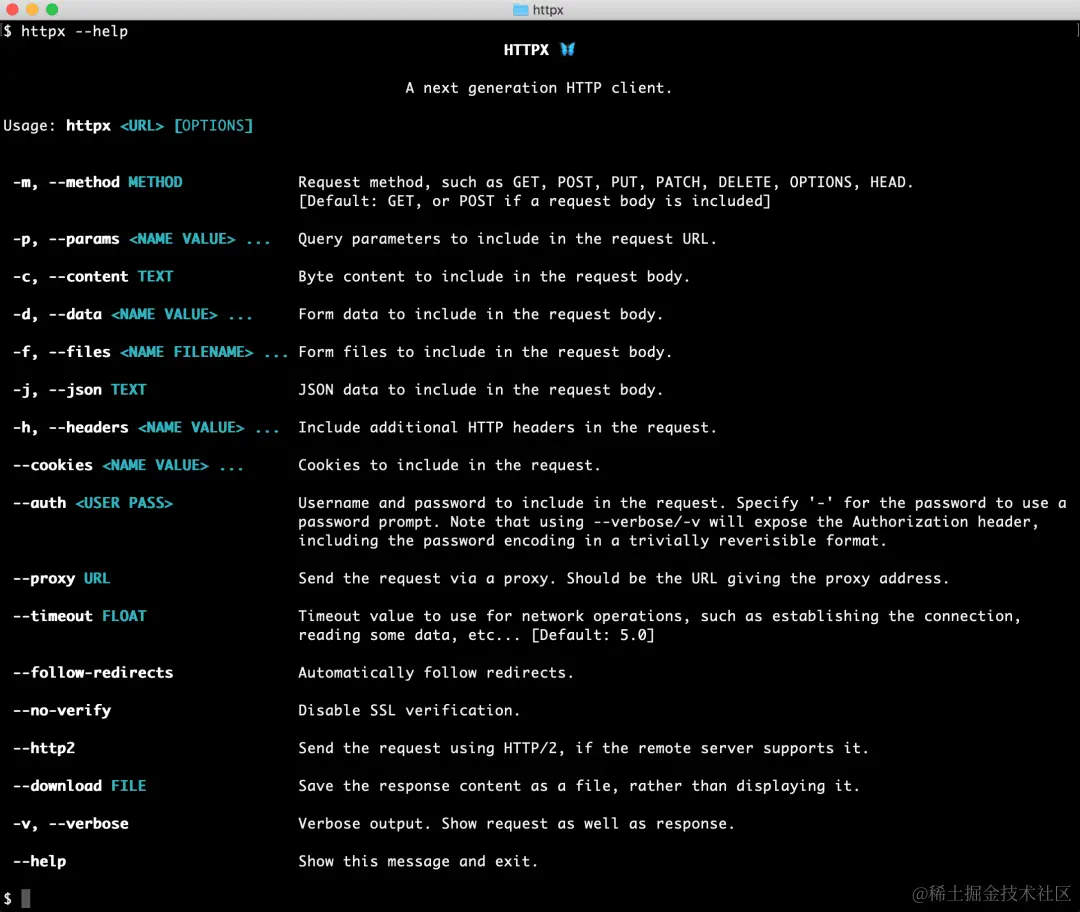Click the line starting 'password prompt. Note that'
Screen dimensions: 1080x912
coord(669,522)
